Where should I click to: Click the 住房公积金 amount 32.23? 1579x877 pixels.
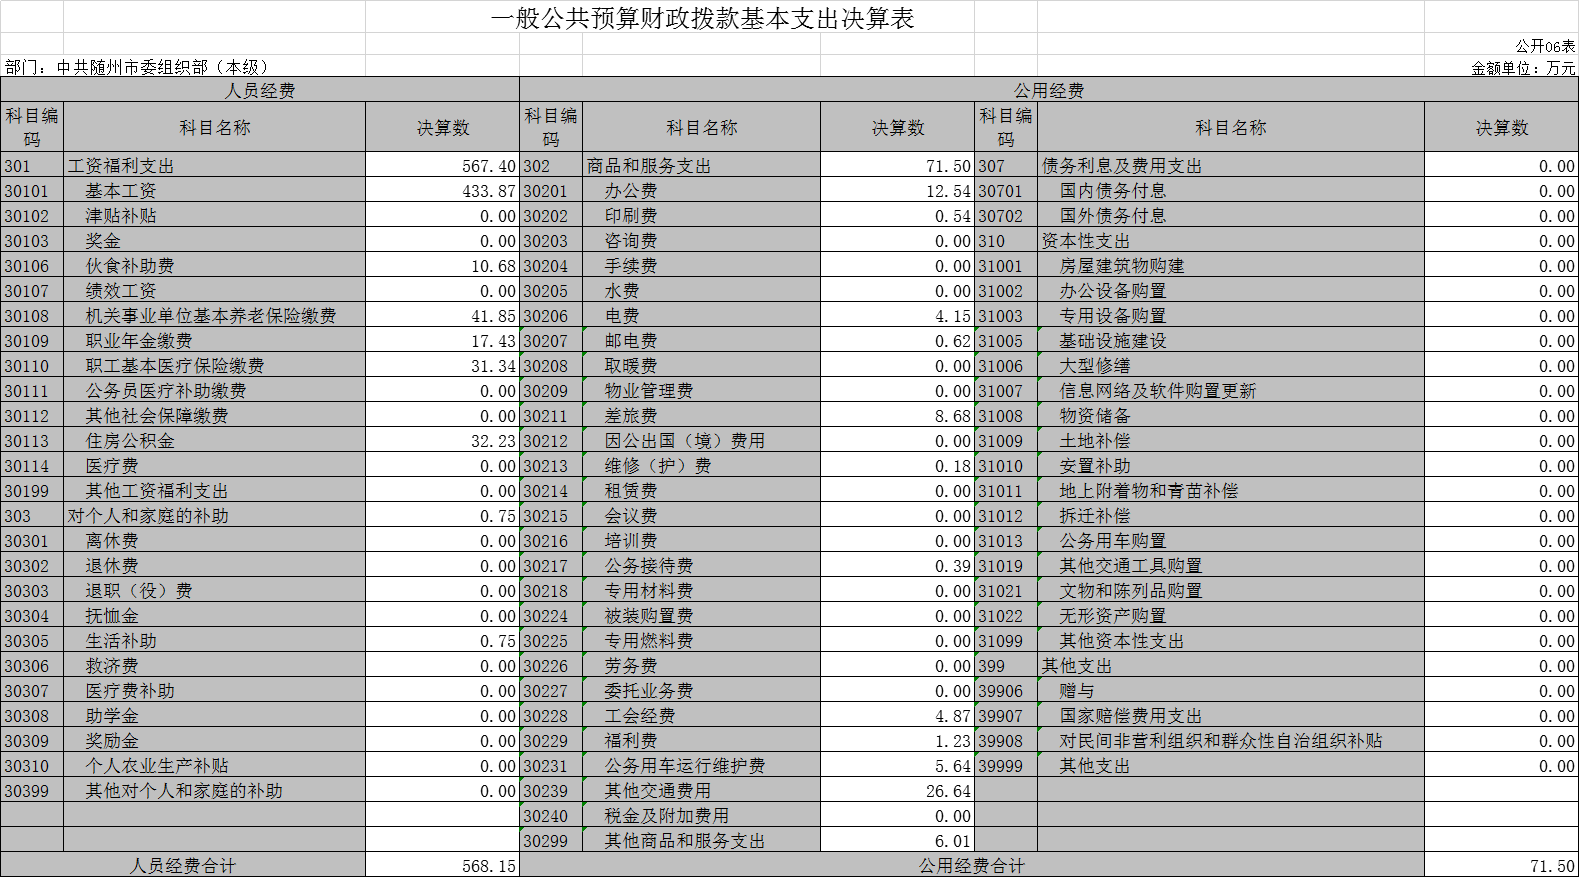click(x=442, y=441)
